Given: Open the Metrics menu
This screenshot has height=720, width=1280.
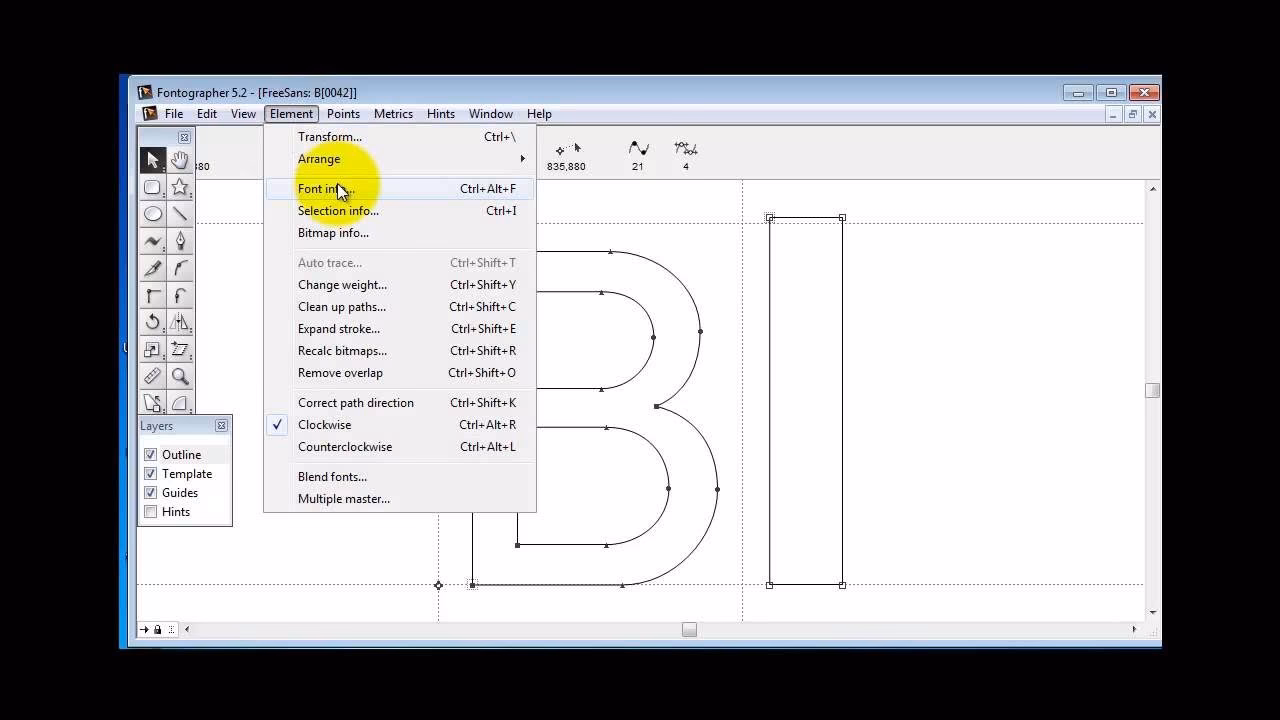Looking at the screenshot, I should click(x=393, y=114).
